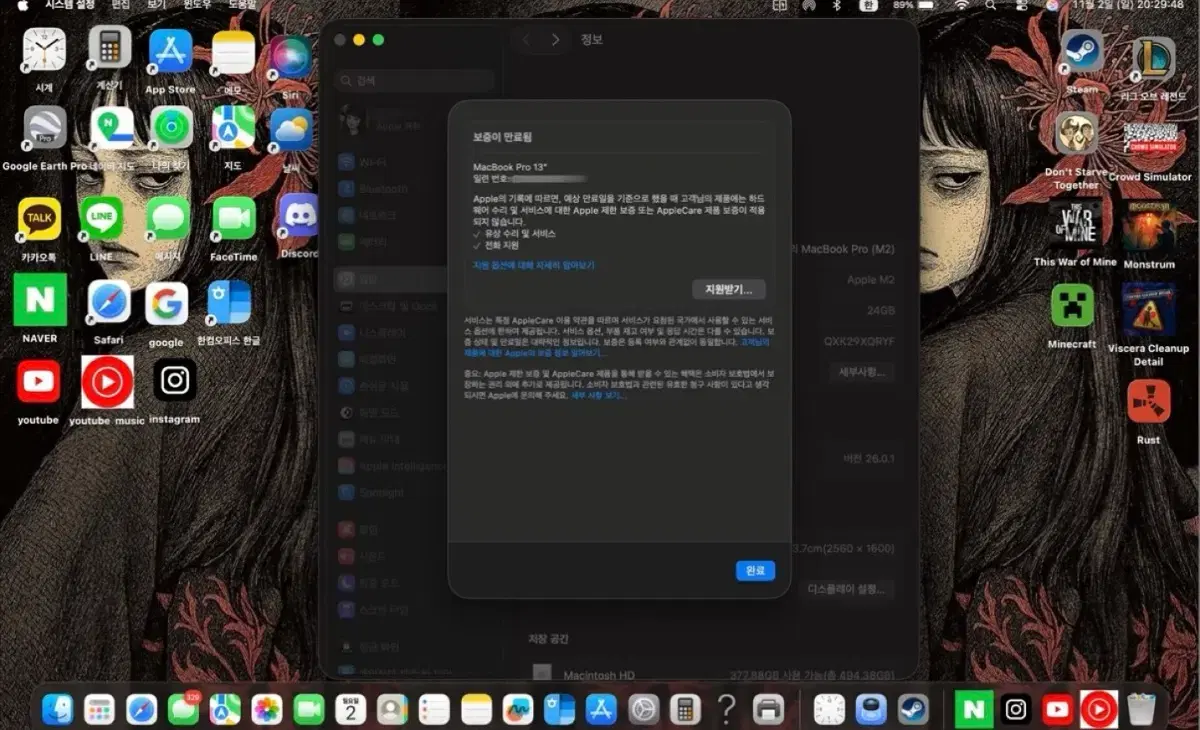Viewport: 1200px width, 730px height.
Task: Launch 카카오톡 from the desktop
Action: (x=39, y=219)
